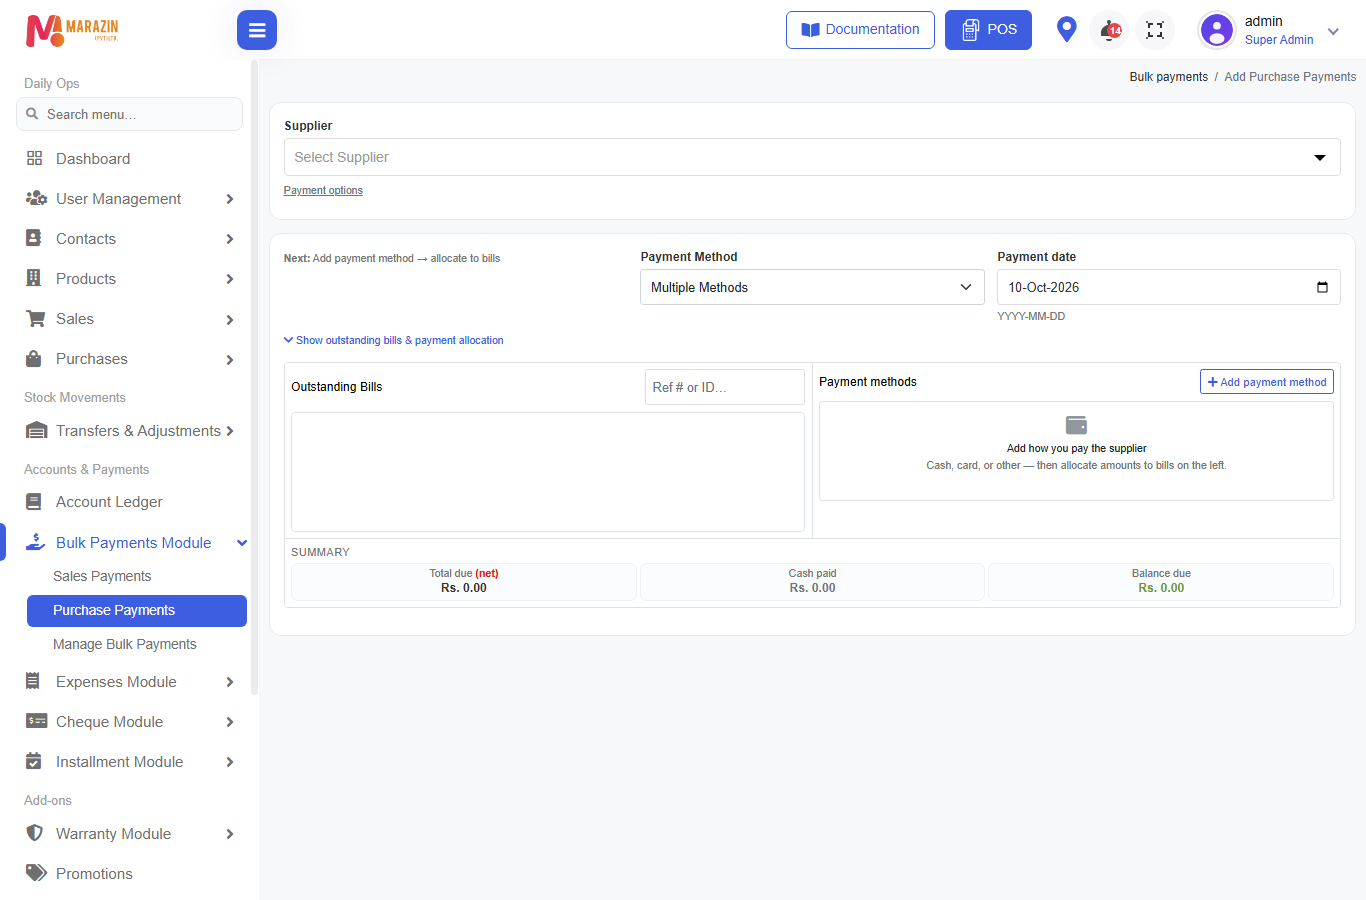The height and width of the screenshot is (900, 1366).
Task: Focus the Ref # or ID field
Action: tap(725, 387)
